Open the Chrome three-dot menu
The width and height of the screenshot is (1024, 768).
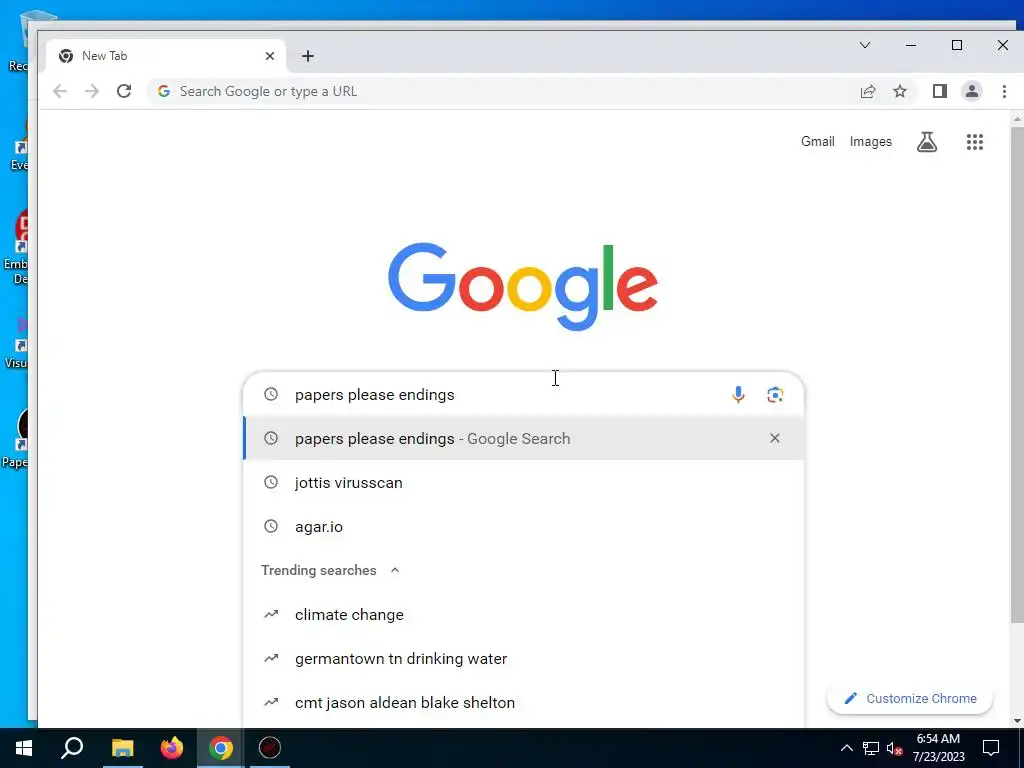(1004, 91)
